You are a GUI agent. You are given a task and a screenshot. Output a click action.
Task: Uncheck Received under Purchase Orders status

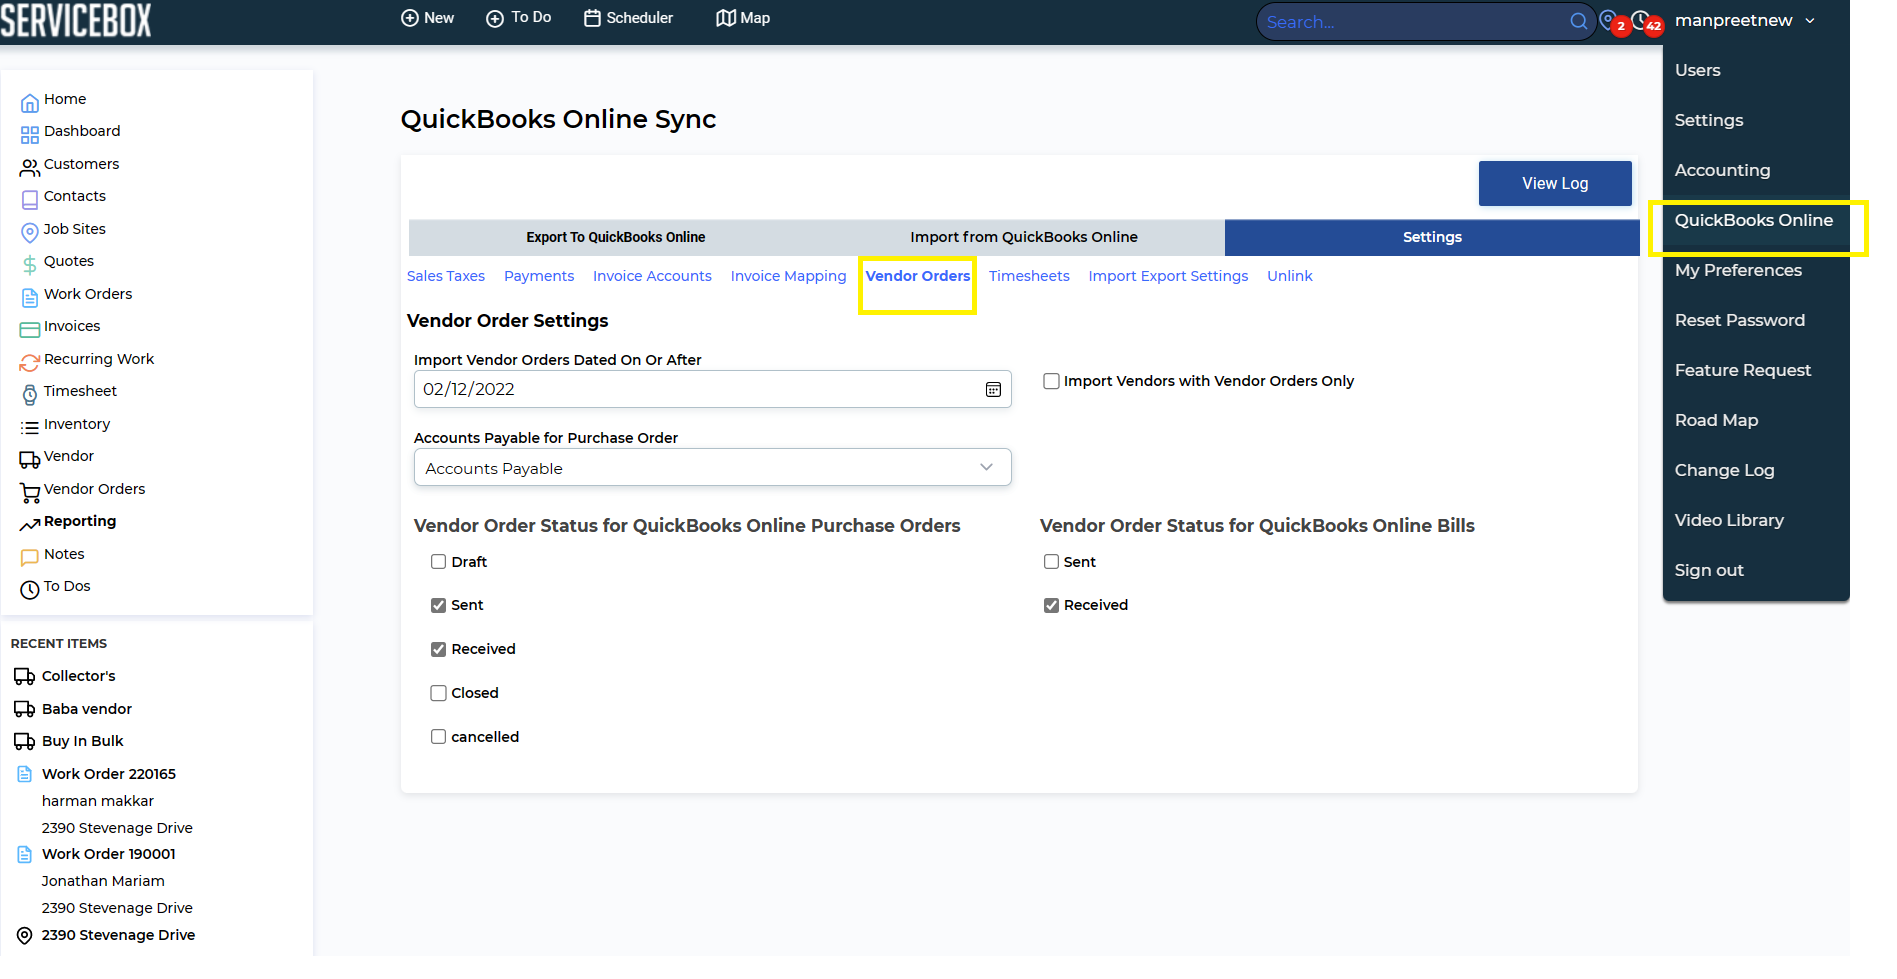(438, 649)
